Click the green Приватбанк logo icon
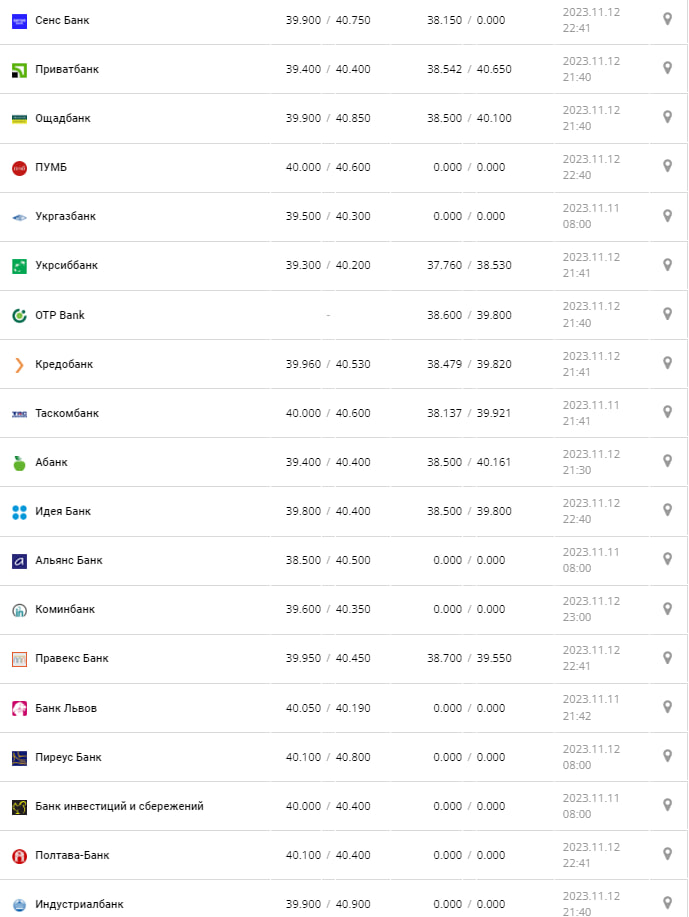Screen dimensions: 689x917 pyautogui.click(x=19, y=70)
